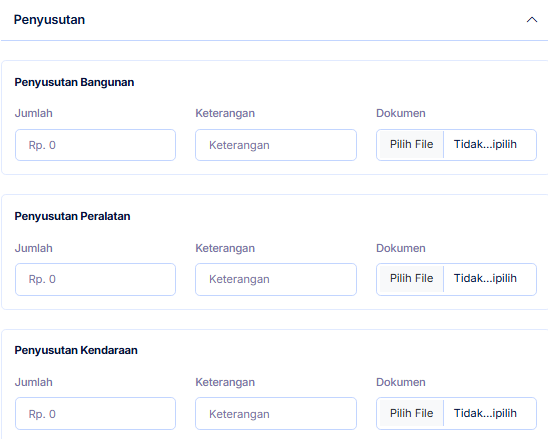Click the Penyusutan Peralatan heading
The height and width of the screenshot is (439, 548).
72,216
